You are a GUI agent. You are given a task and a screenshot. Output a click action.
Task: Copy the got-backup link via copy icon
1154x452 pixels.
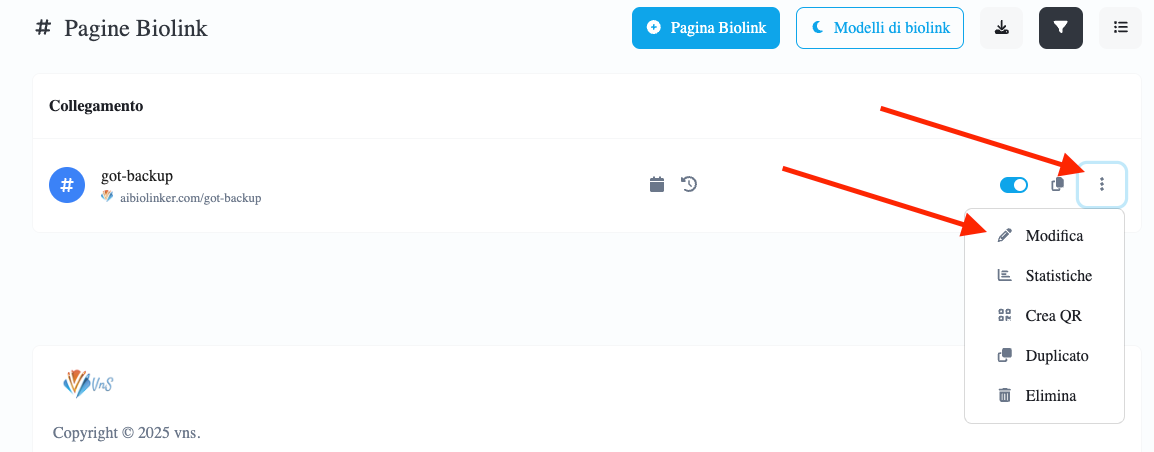click(x=1058, y=185)
